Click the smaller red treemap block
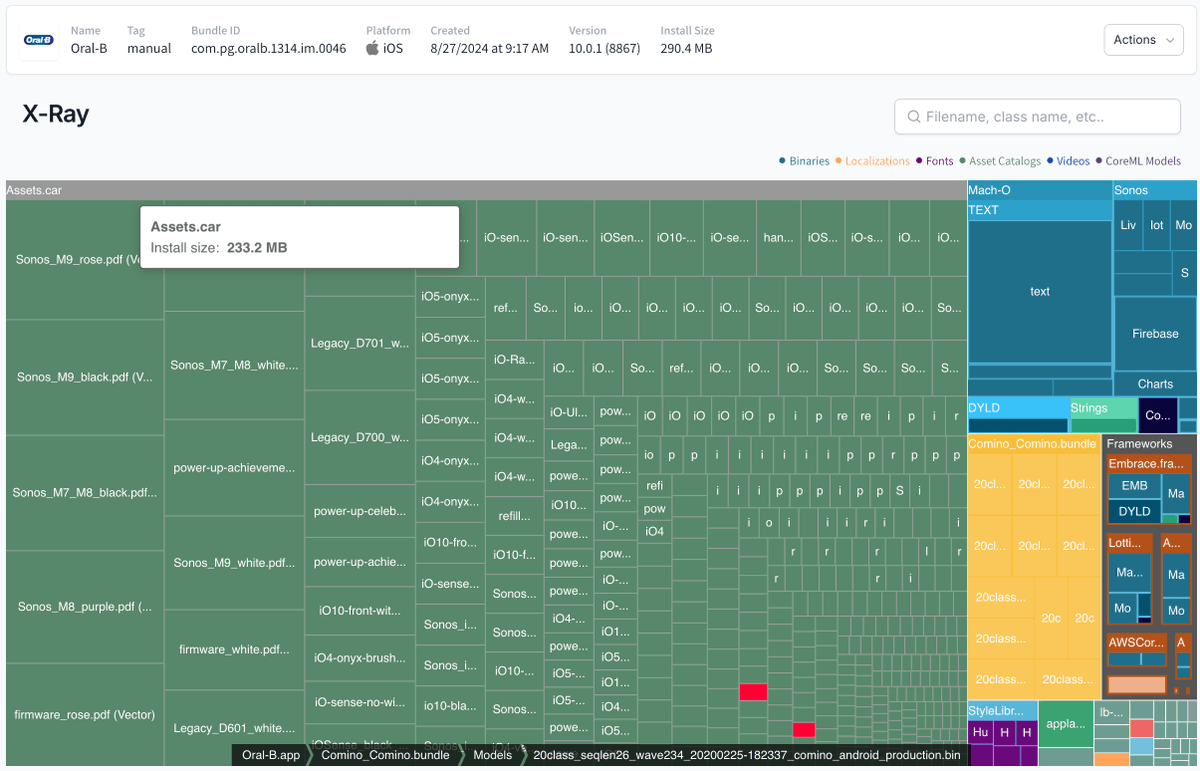Viewport: 1200px width, 771px height. [804, 730]
